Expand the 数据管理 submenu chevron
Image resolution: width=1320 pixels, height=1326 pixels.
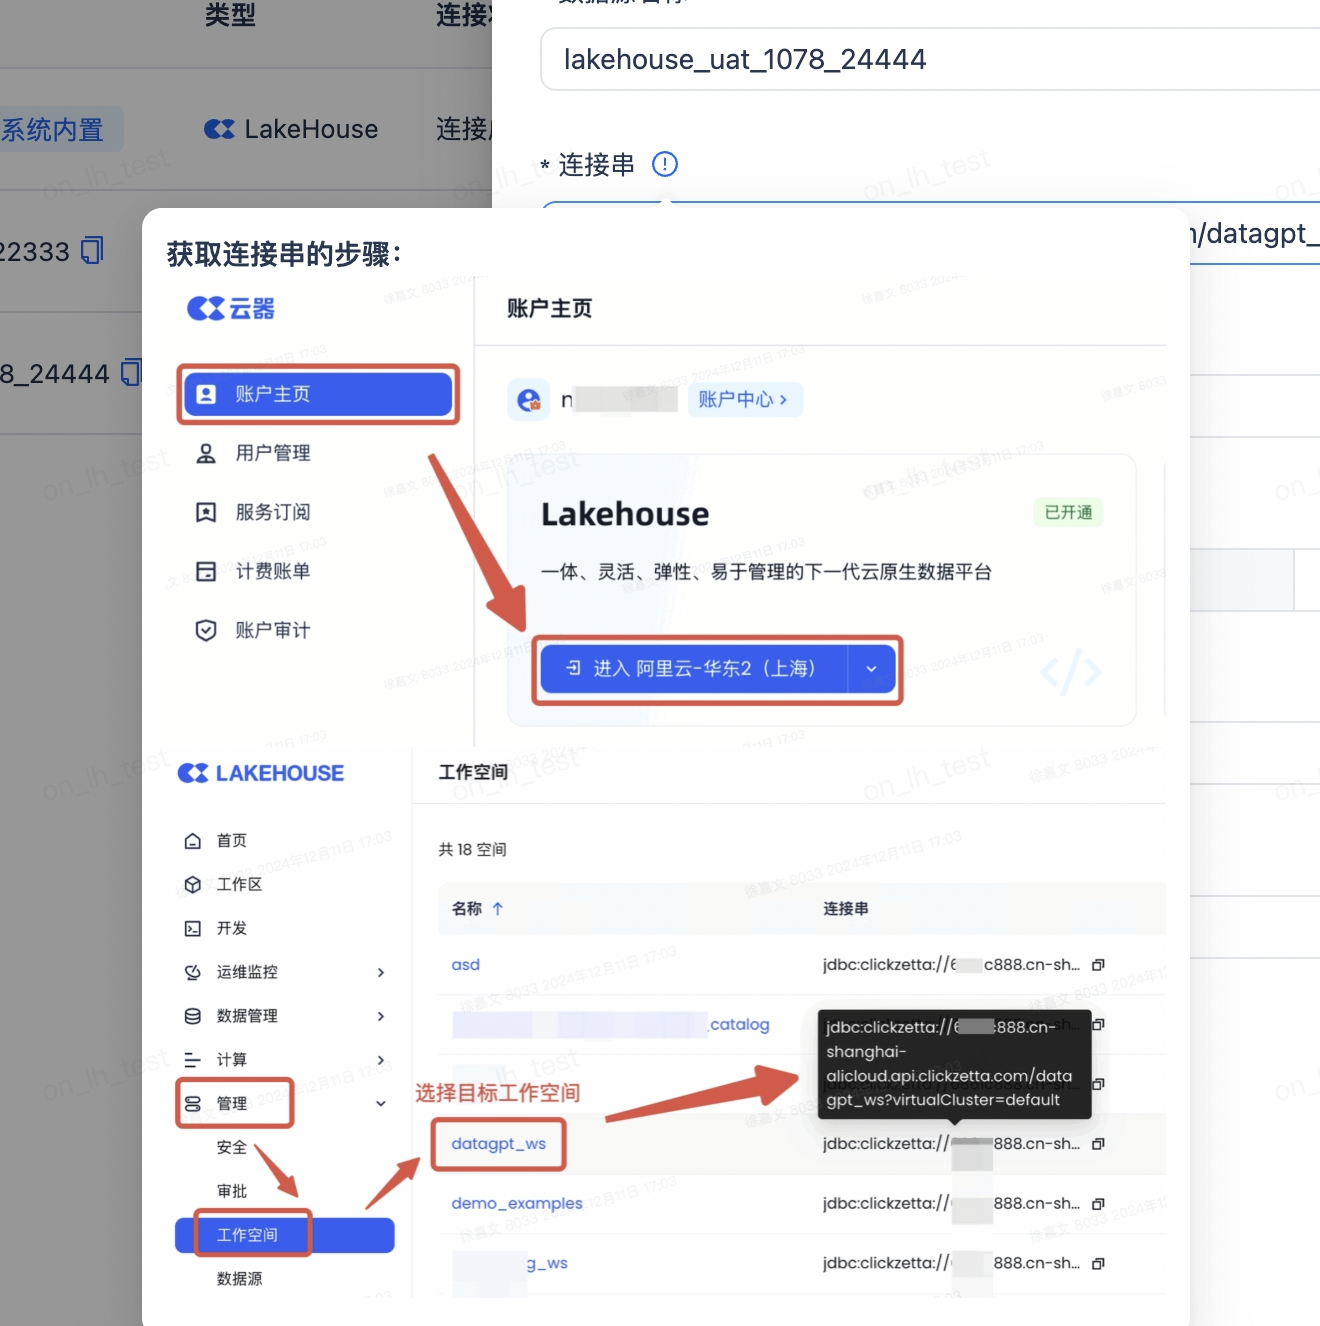pyautogui.click(x=381, y=1016)
